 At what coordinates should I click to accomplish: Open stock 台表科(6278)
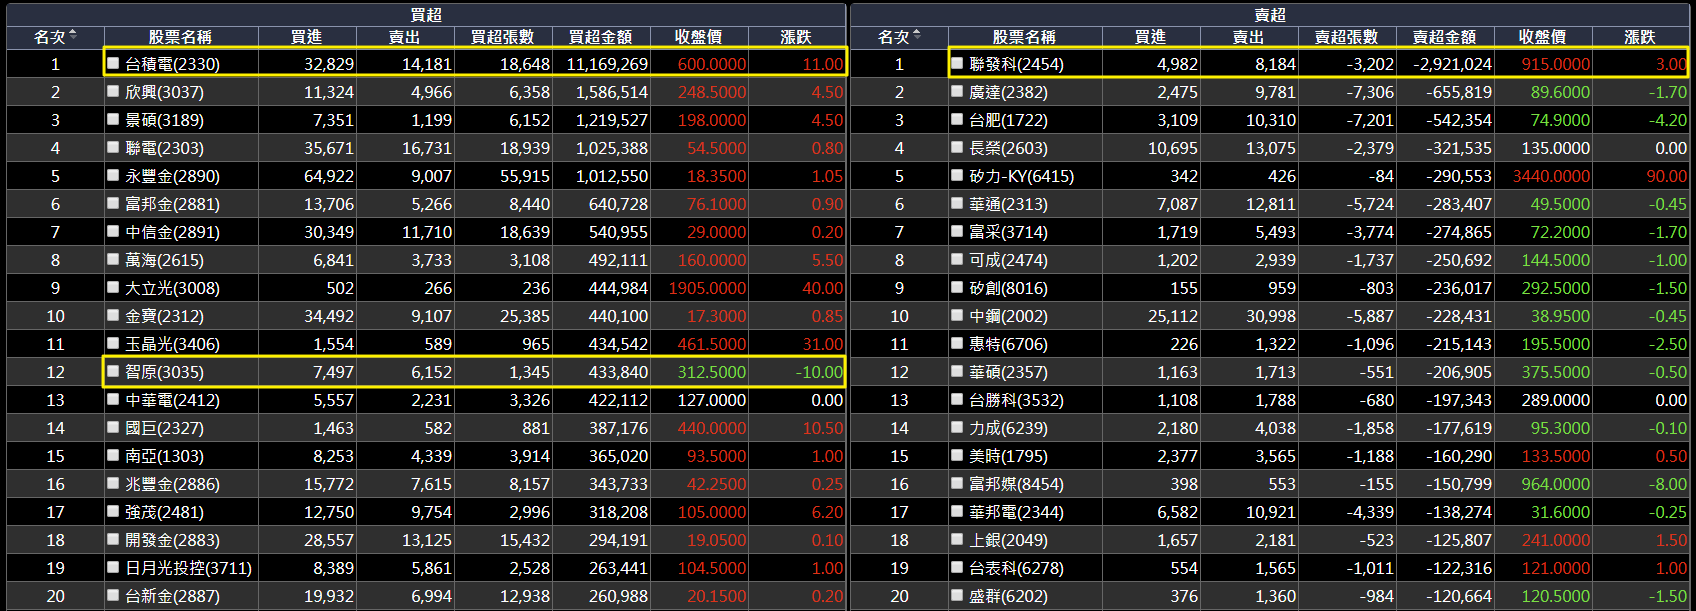1016,568
